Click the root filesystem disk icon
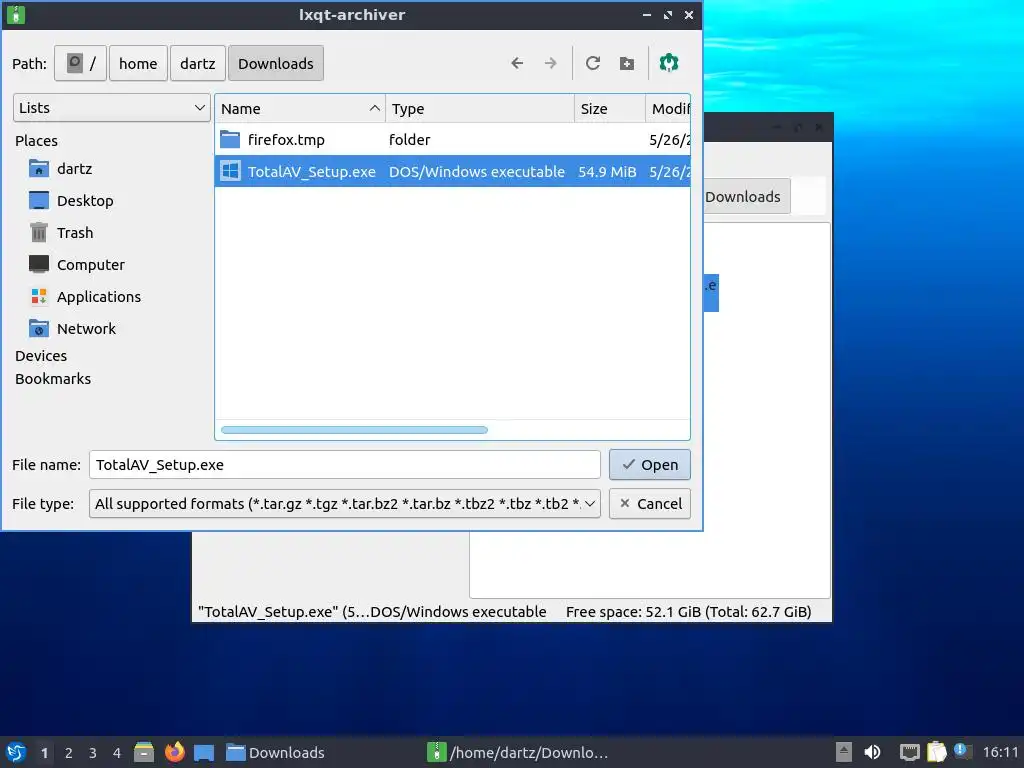This screenshot has height=768, width=1024. (x=74, y=63)
